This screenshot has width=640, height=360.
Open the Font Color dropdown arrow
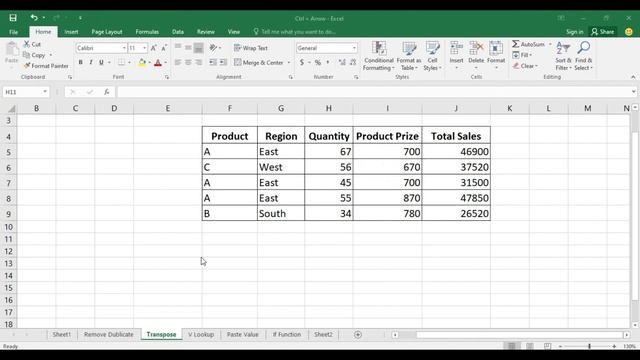coord(166,63)
